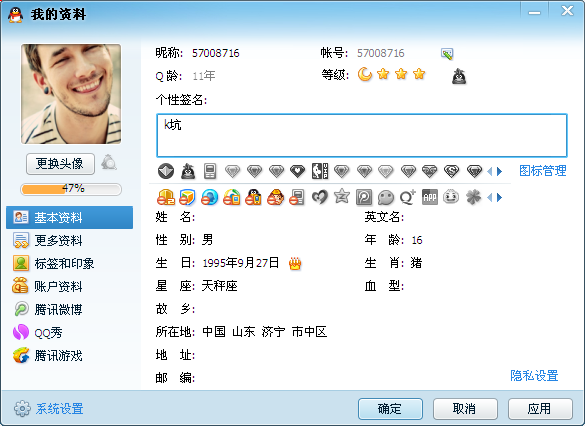Click the gray avatar decoration icon beside 更换头像
The width and height of the screenshot is (585, 426).
coord(109,163)
